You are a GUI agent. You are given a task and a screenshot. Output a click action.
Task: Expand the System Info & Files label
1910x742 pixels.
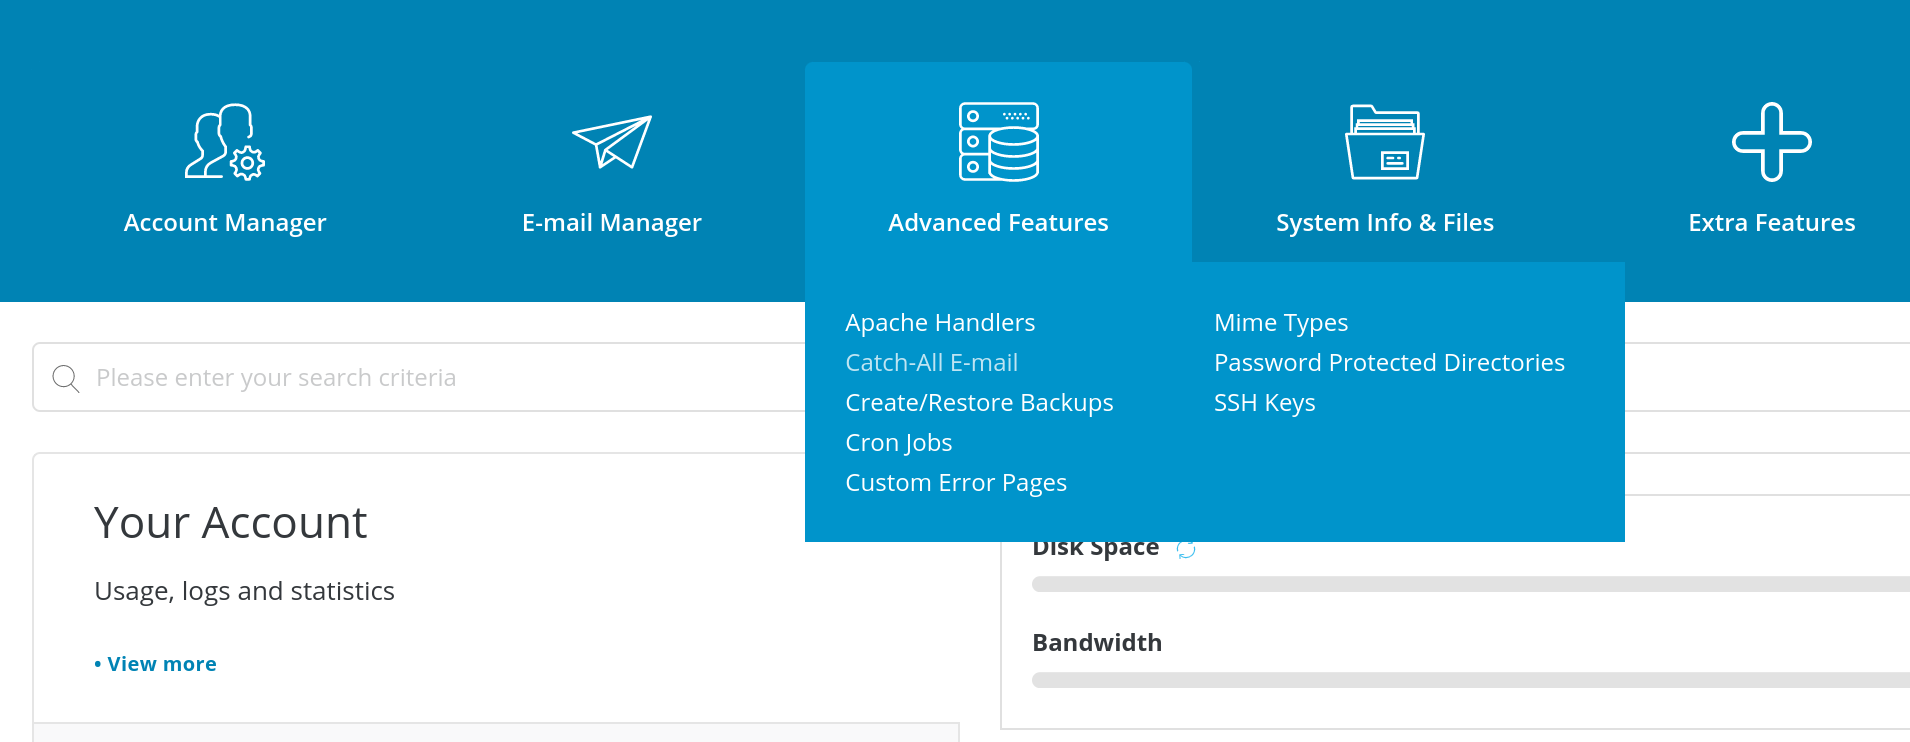(x=1385, y=222)
